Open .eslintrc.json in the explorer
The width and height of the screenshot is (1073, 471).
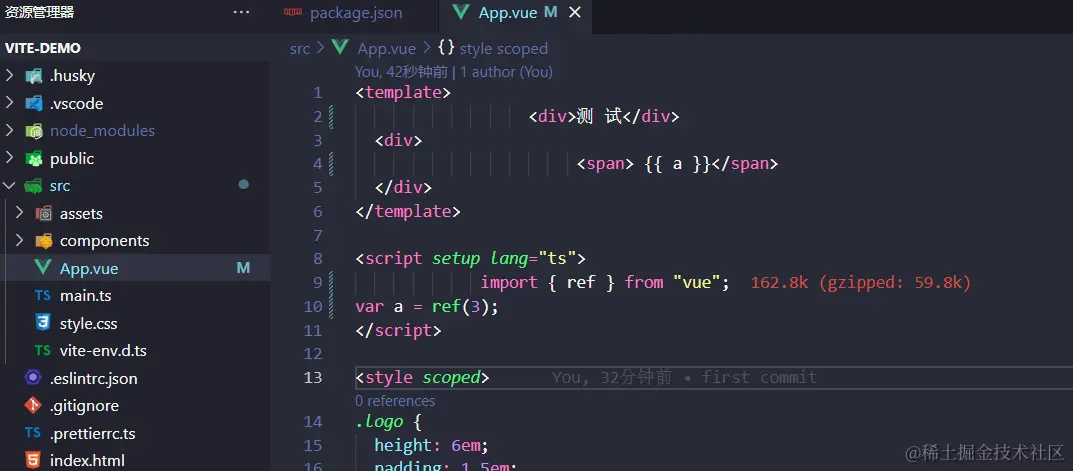click(x=94, y=379)
